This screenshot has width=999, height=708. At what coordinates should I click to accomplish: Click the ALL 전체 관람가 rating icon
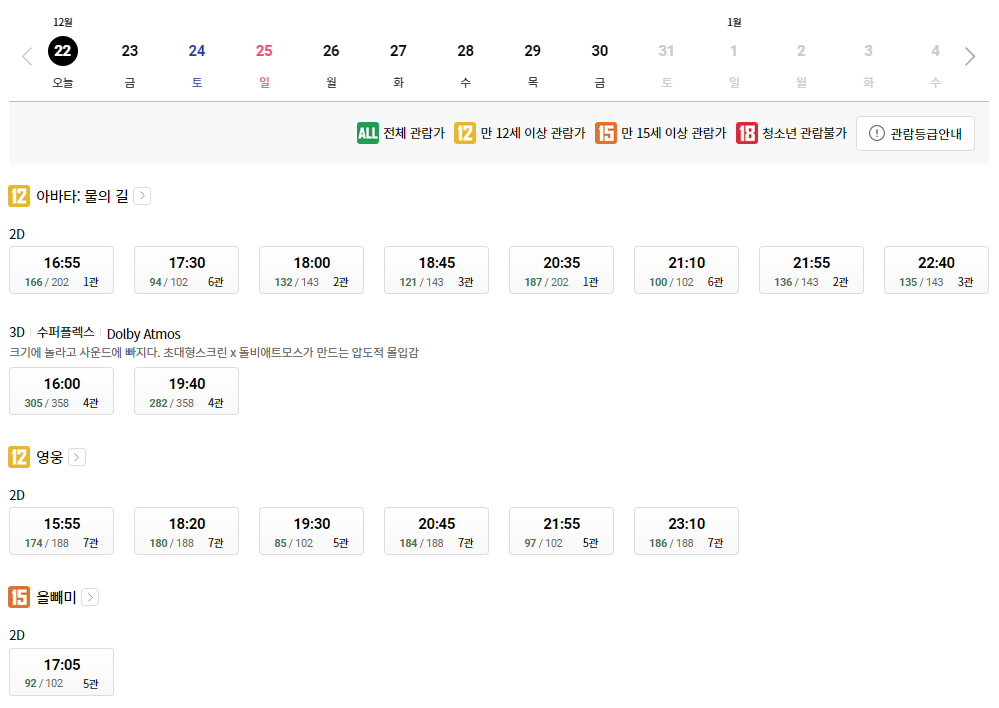369,131
